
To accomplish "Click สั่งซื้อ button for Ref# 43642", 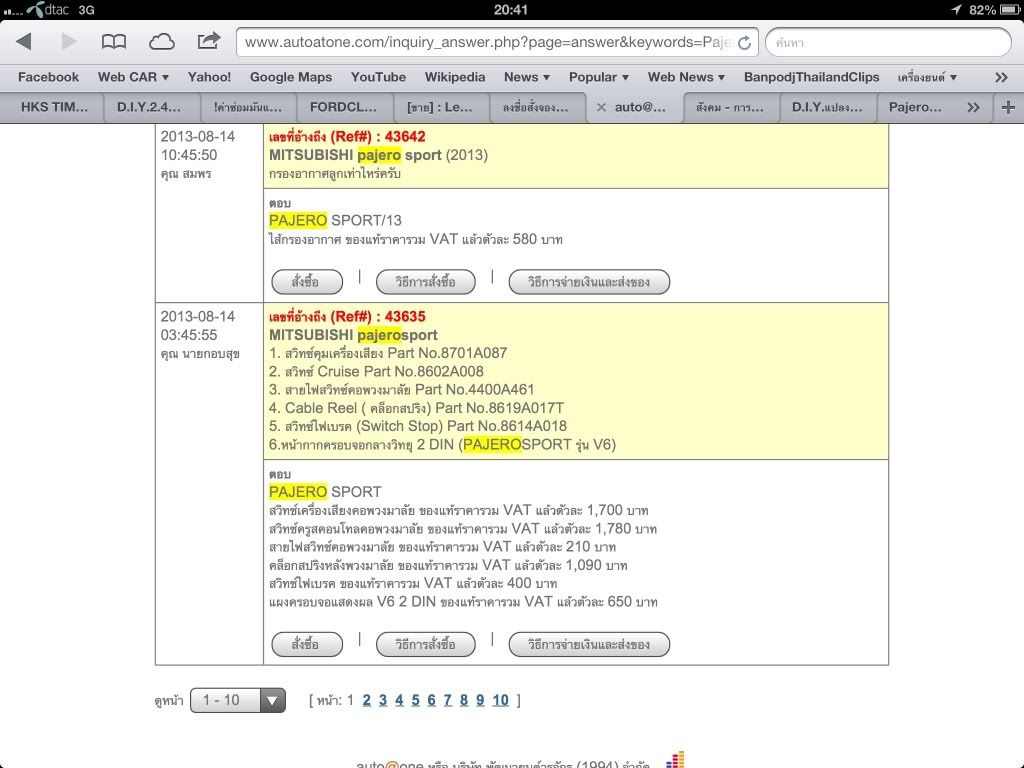I will pyautogui.click(x=307, y=281).
